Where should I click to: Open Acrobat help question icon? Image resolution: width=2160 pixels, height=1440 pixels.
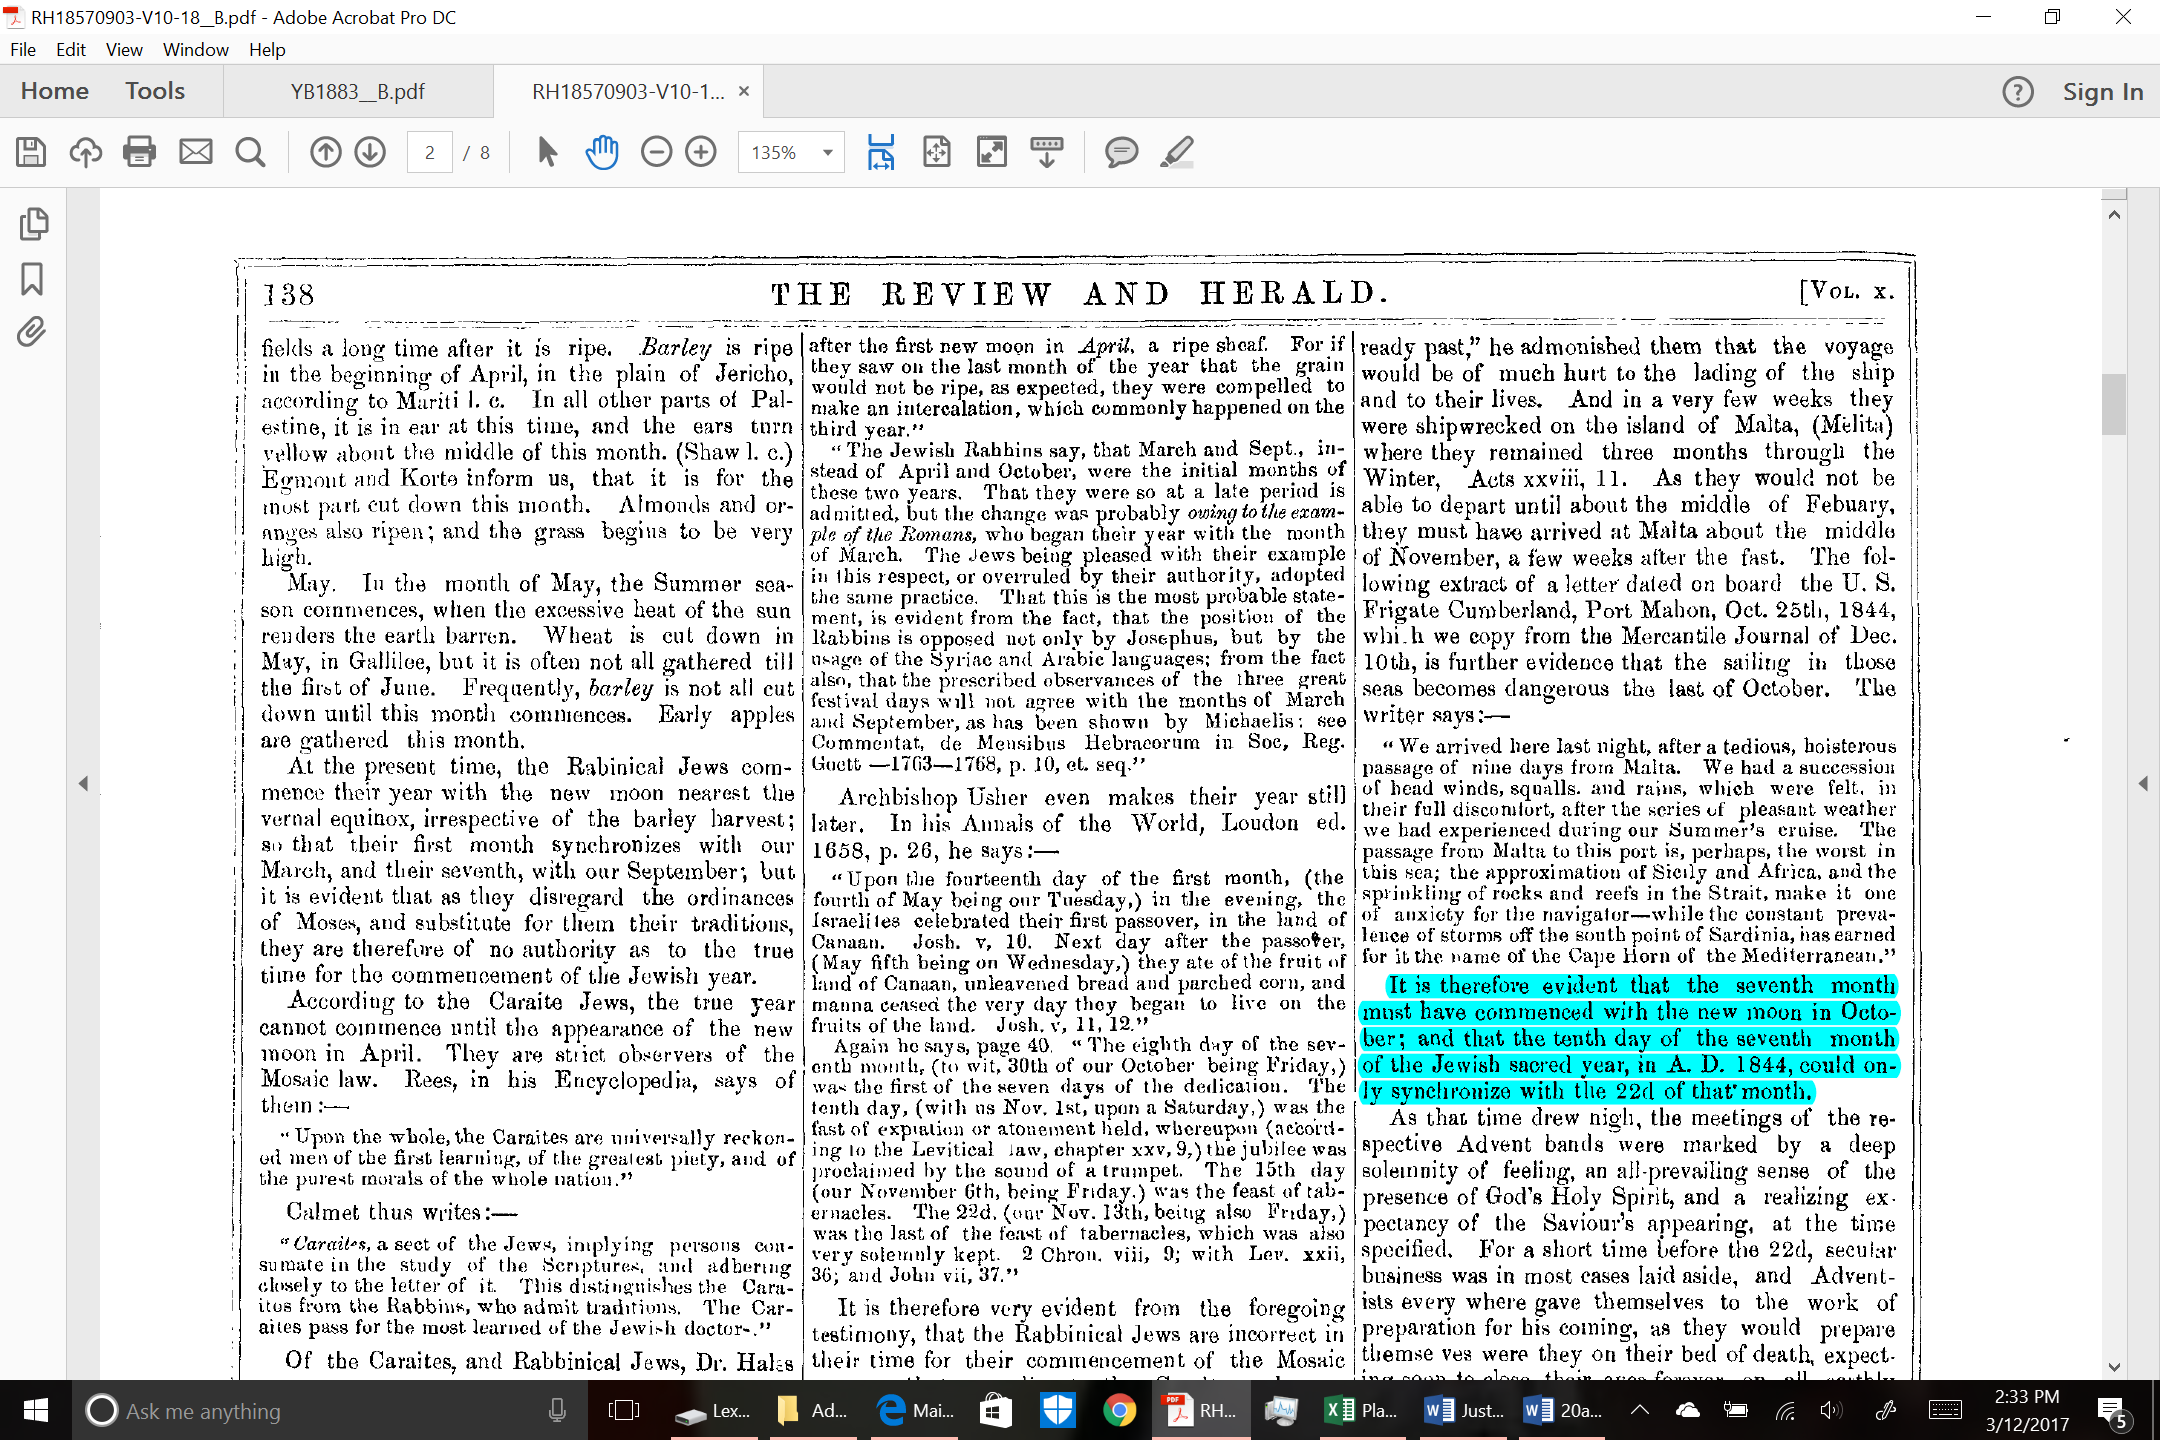2018,92
